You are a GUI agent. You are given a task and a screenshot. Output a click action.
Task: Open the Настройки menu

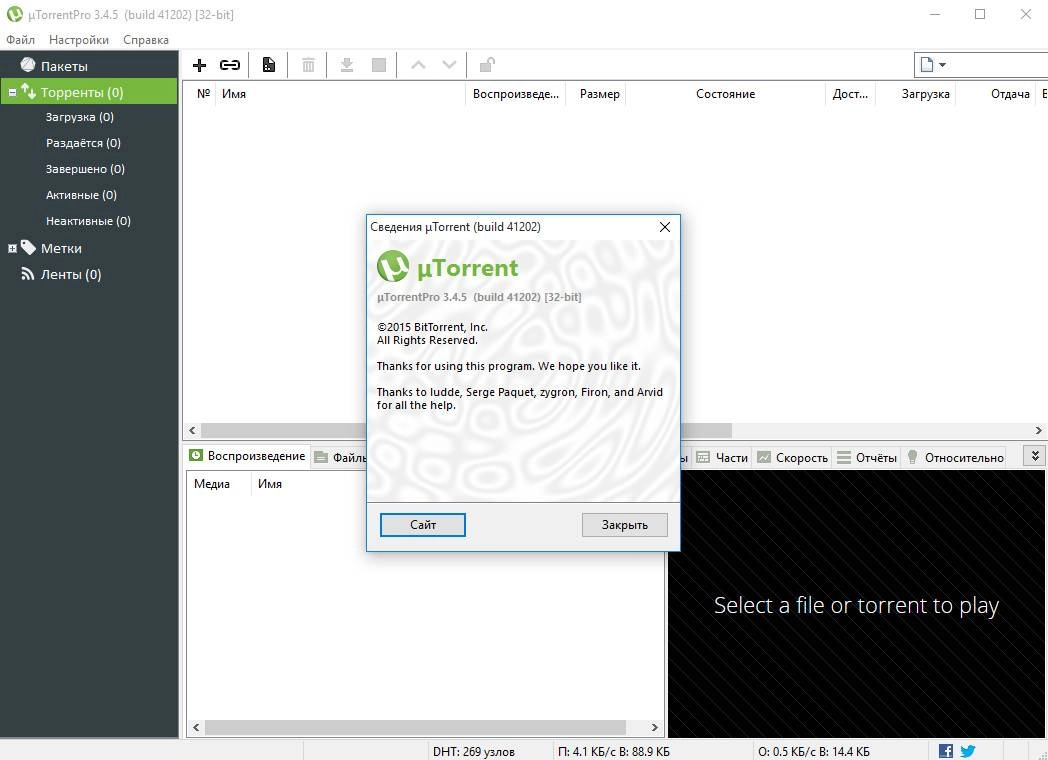point(78,40)
